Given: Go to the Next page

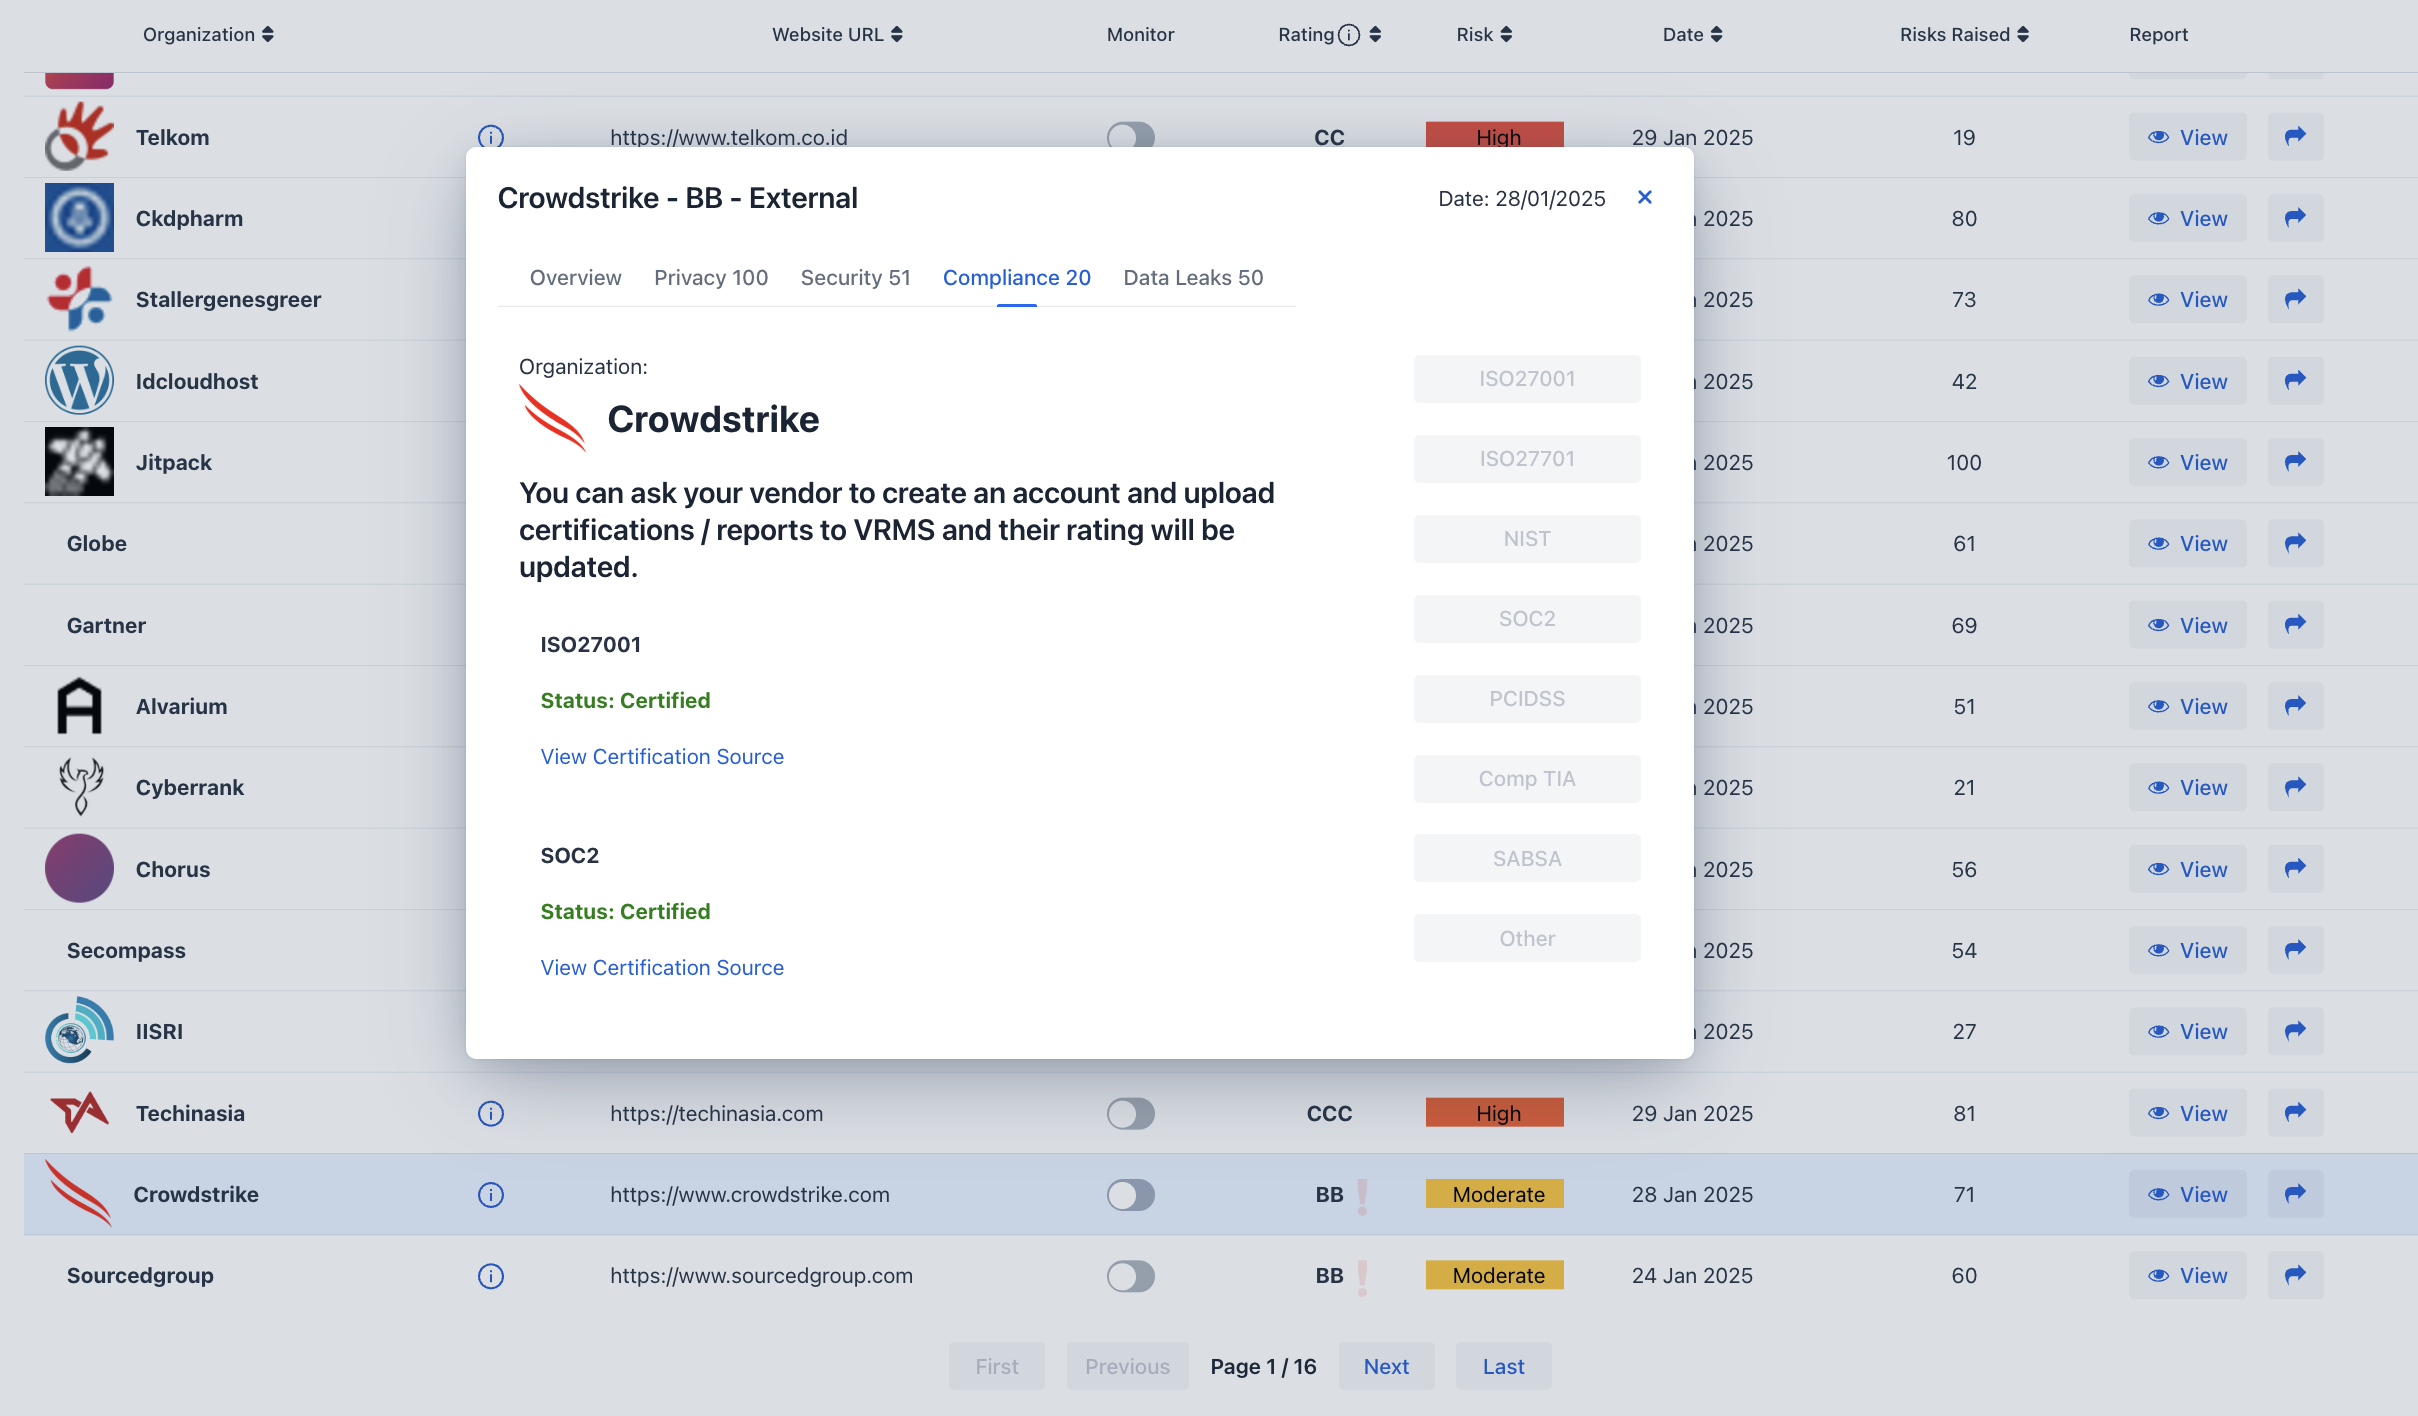Looking at the screenshot, I should click(x=1386, y=1366).
